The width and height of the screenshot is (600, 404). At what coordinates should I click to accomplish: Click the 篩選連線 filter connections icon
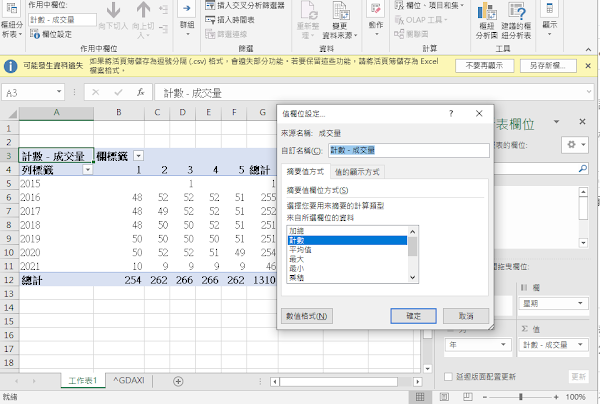[210, 34]
